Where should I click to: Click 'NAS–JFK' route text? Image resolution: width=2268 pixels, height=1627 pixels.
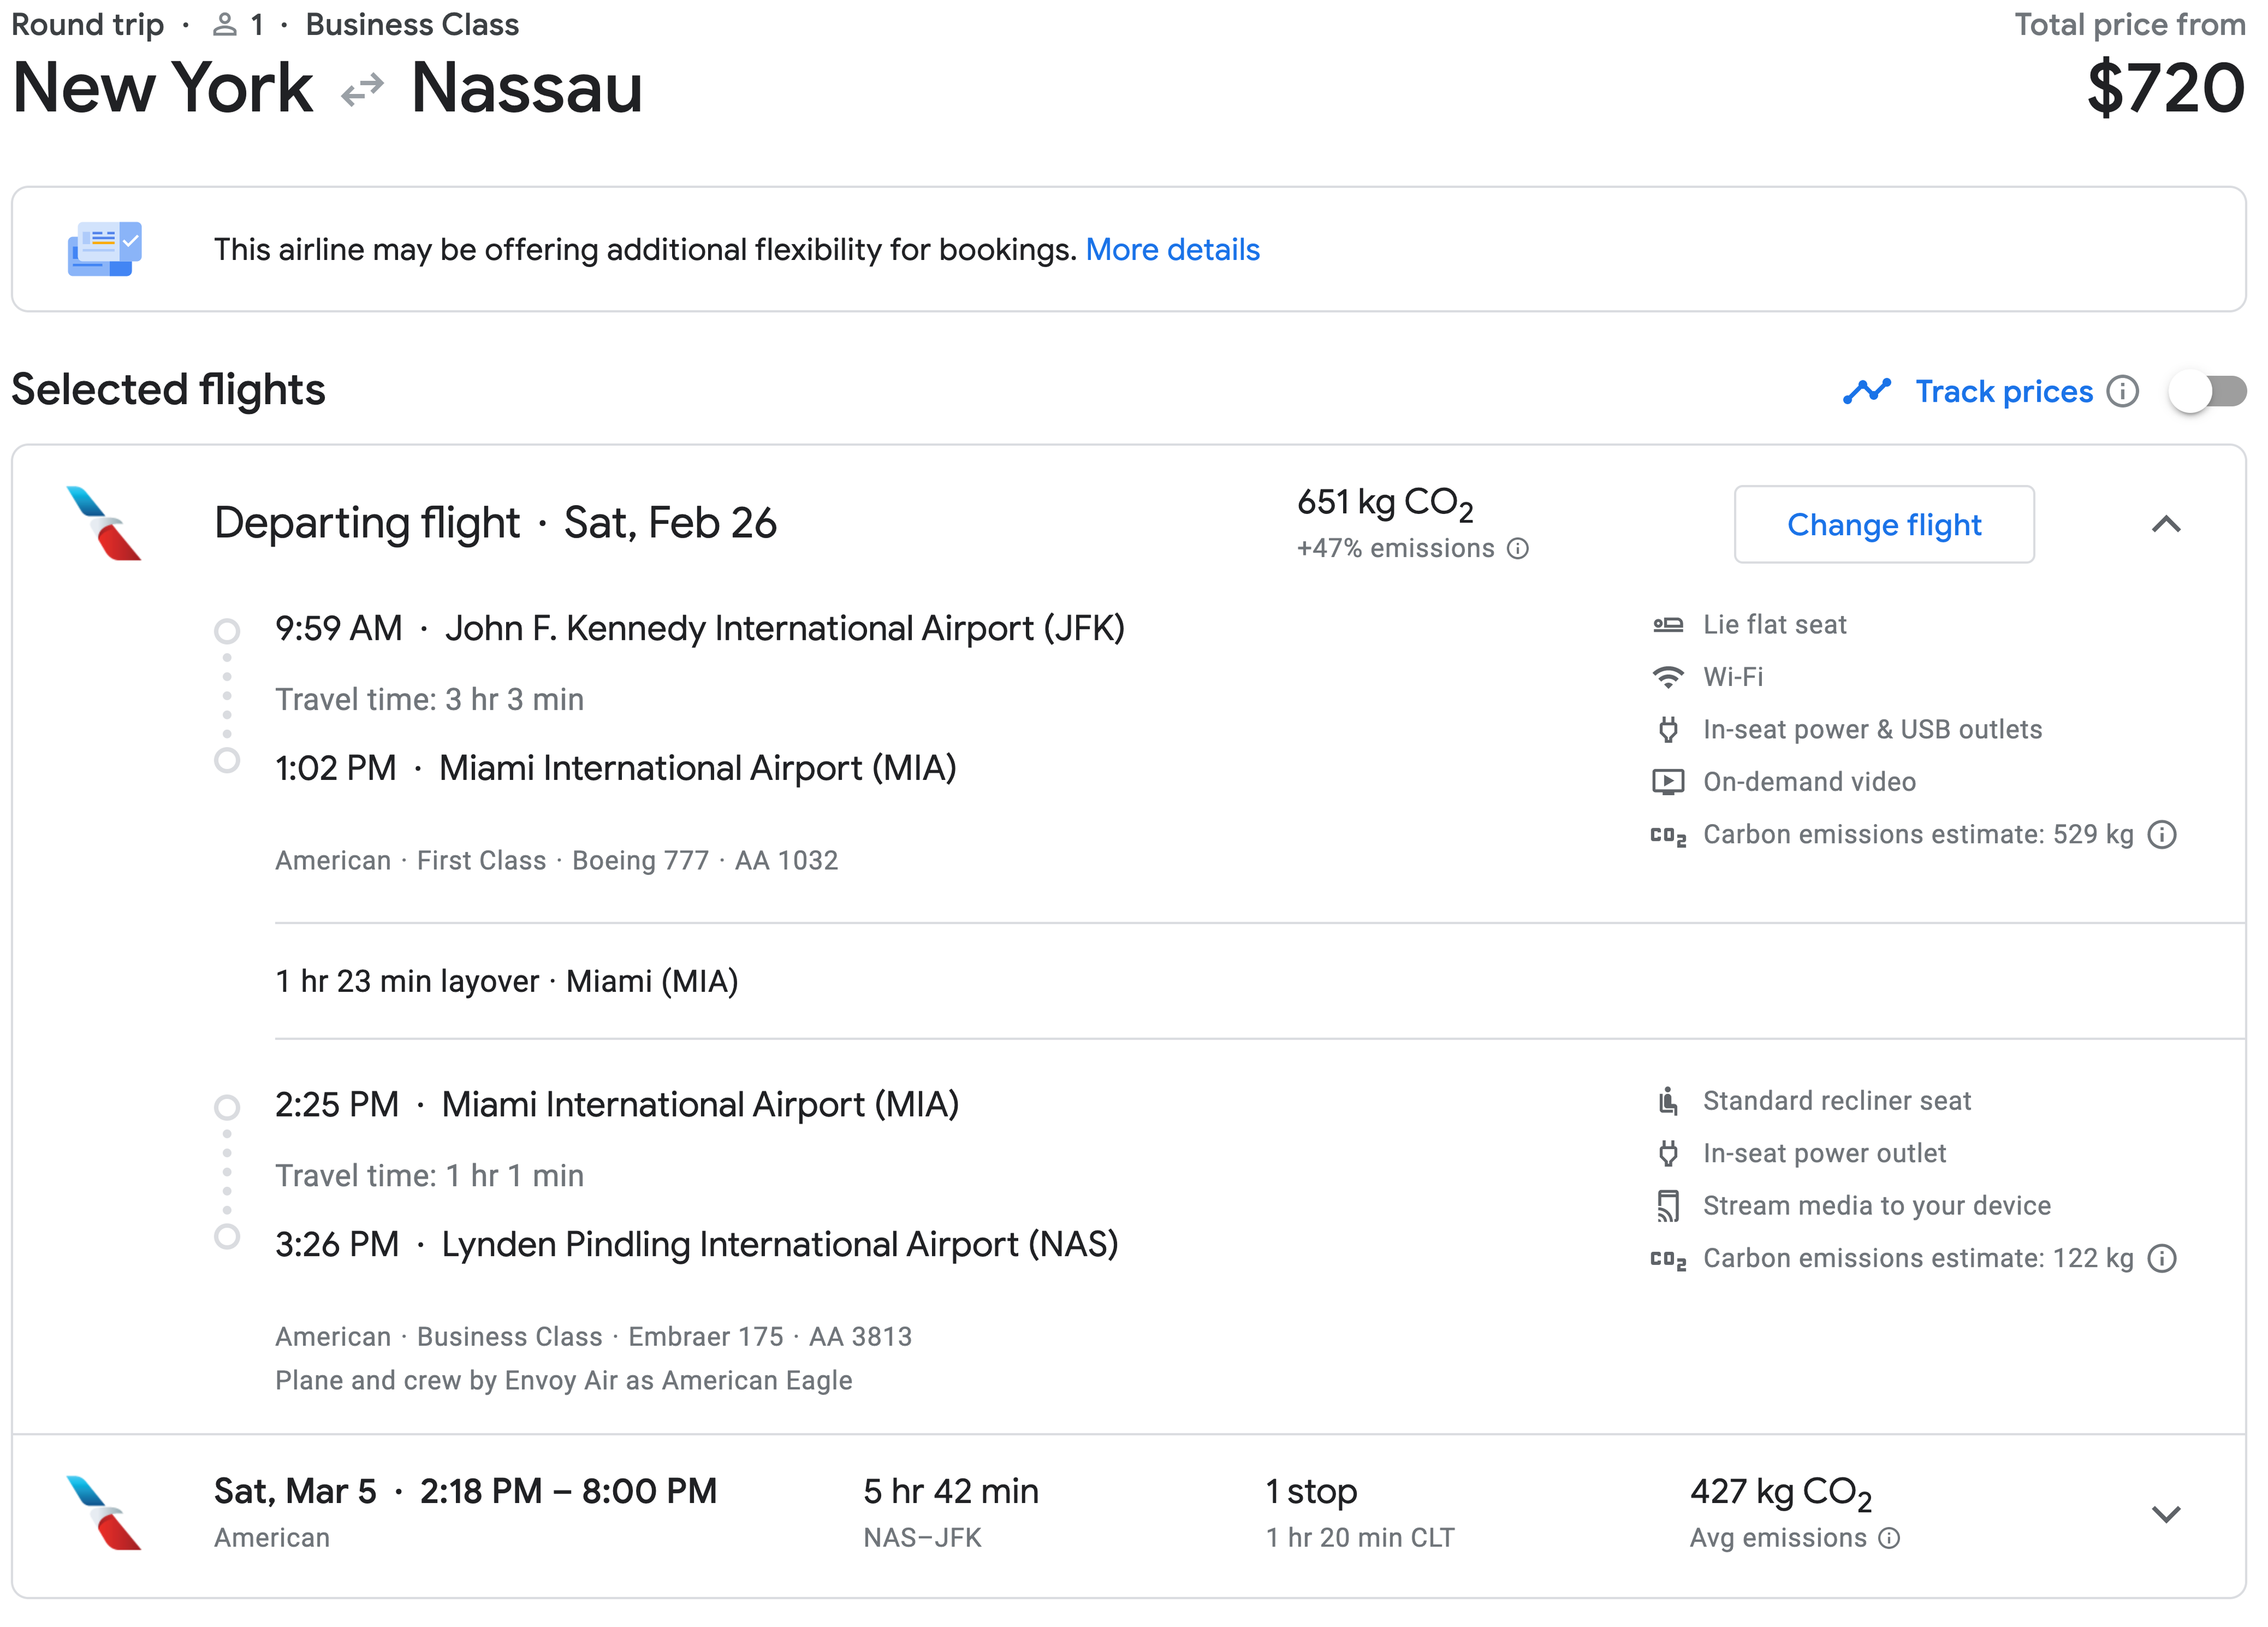click(922, 1538)
